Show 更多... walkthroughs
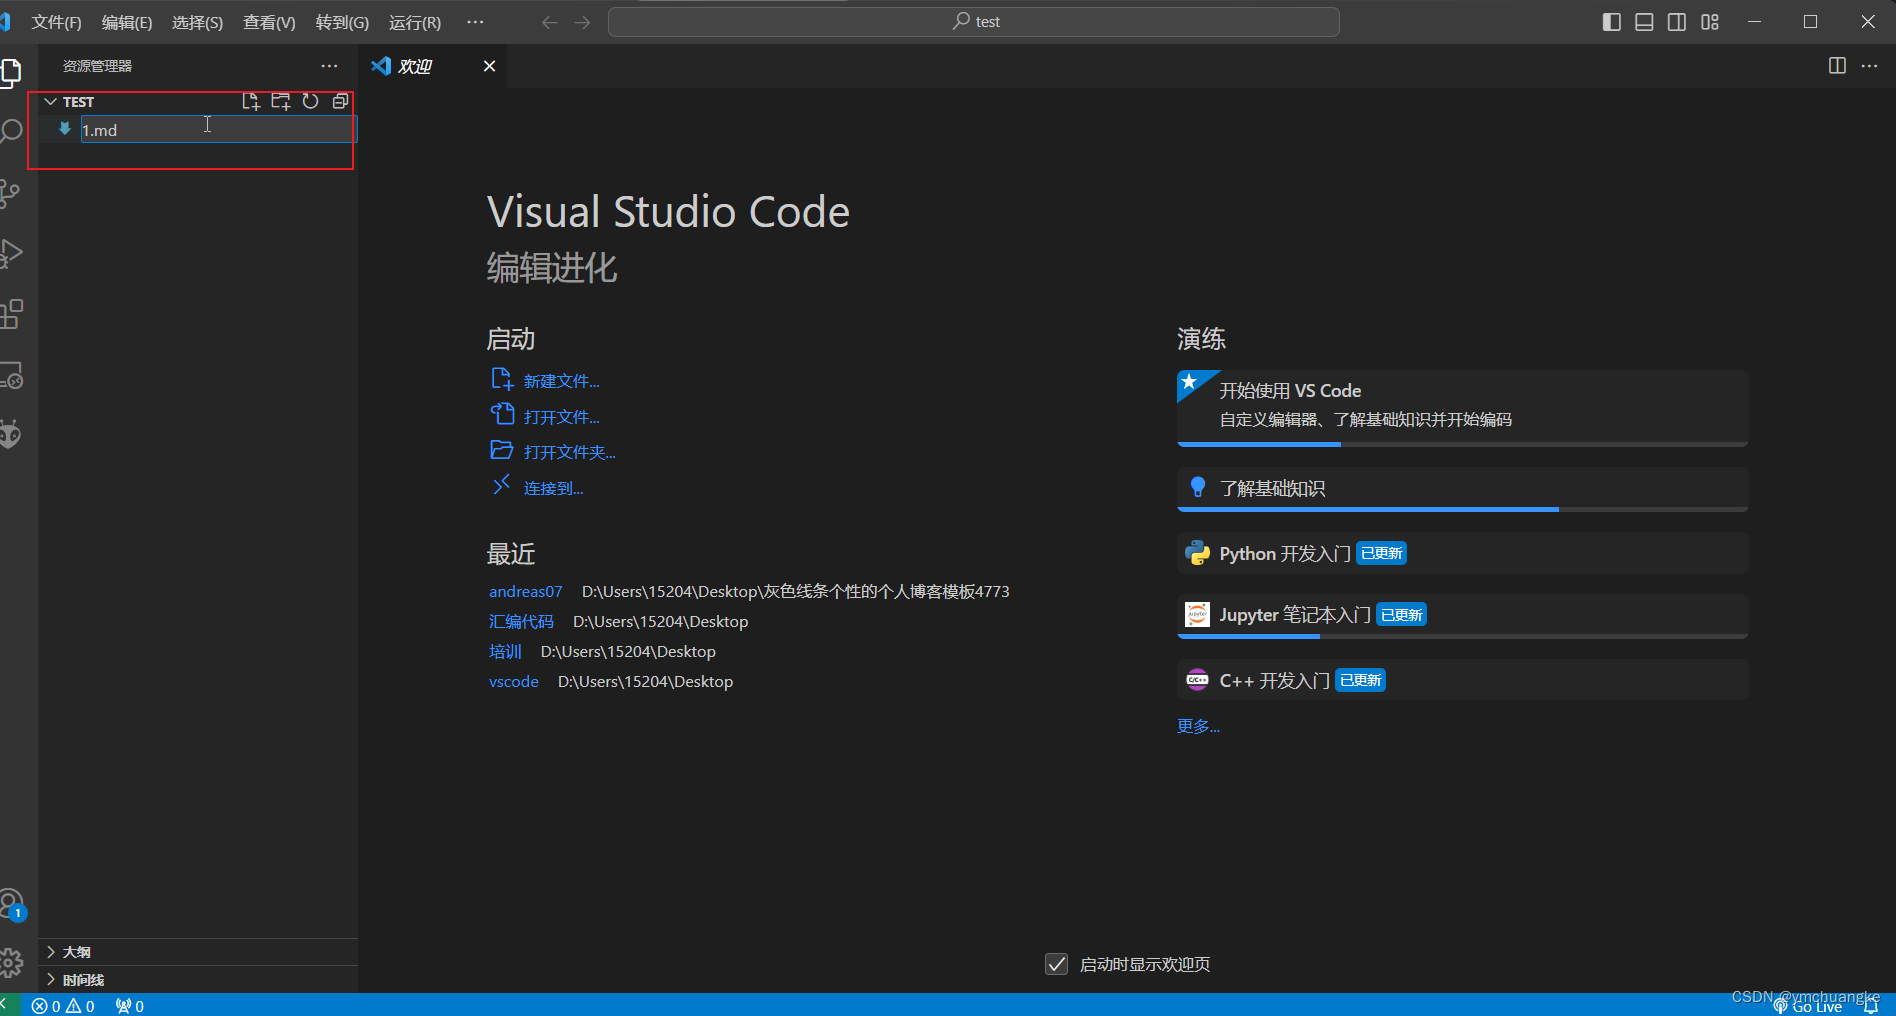The width and height of the screenshot is (1896, 1016). tap(1198, 726)
